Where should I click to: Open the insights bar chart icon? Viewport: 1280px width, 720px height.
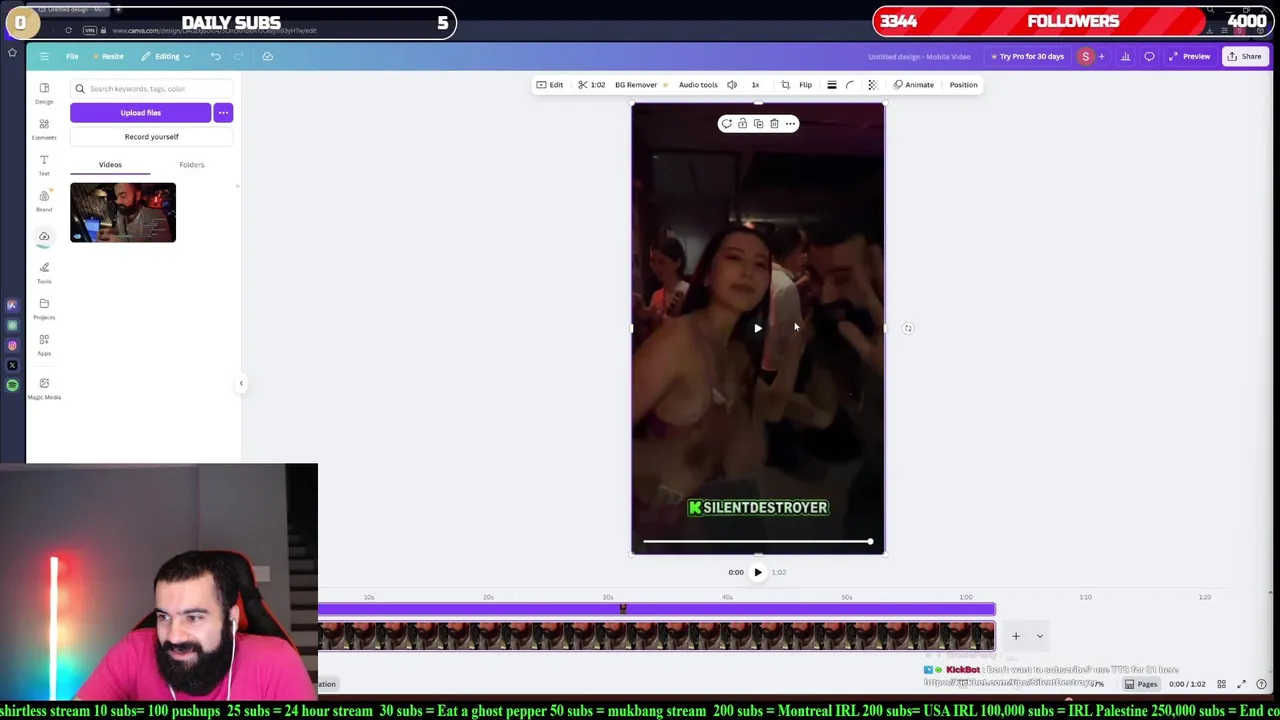point(1125,56)
